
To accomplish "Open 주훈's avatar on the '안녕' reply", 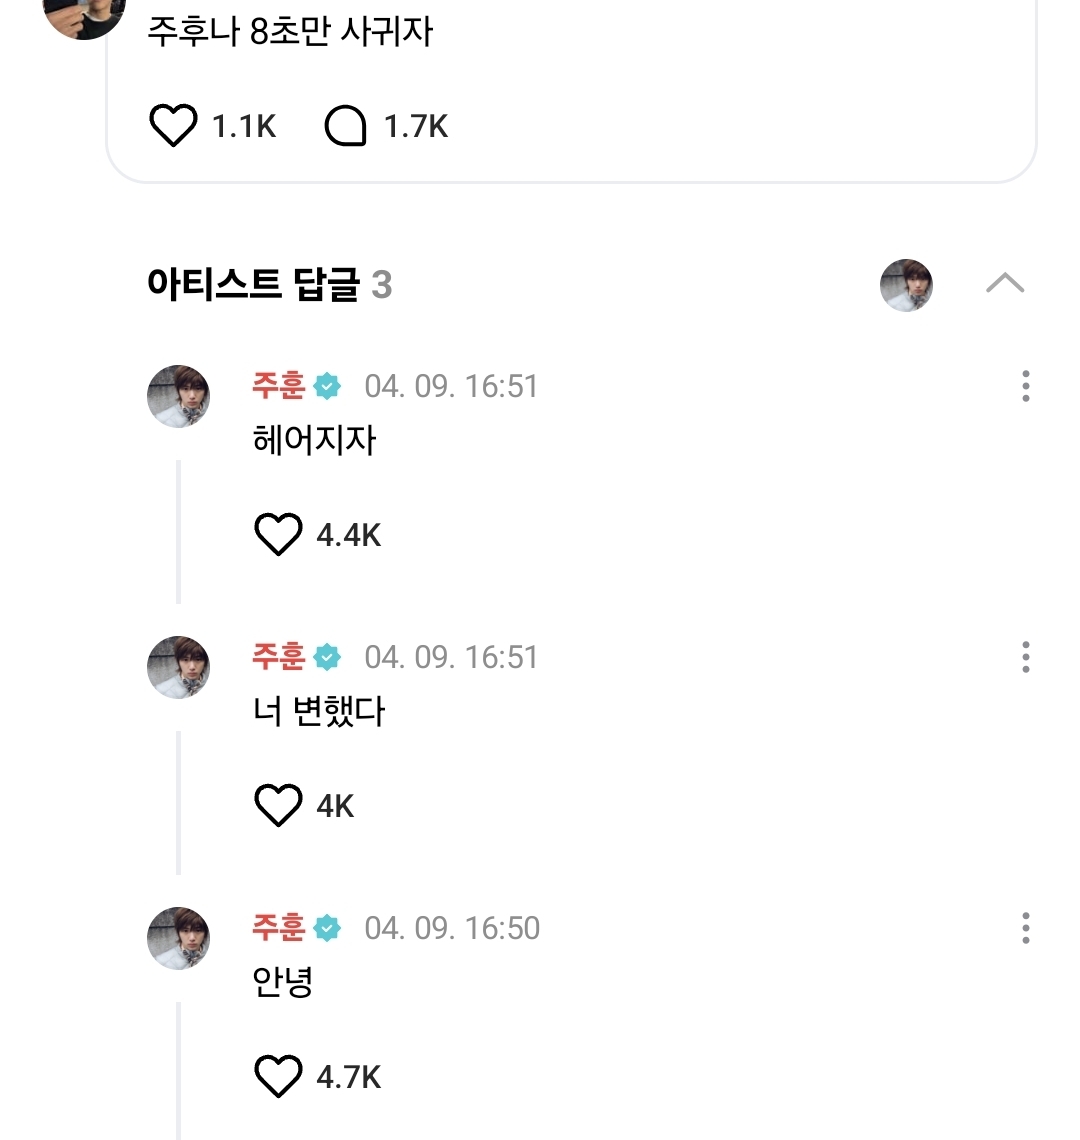I will (x=179, y=938).
